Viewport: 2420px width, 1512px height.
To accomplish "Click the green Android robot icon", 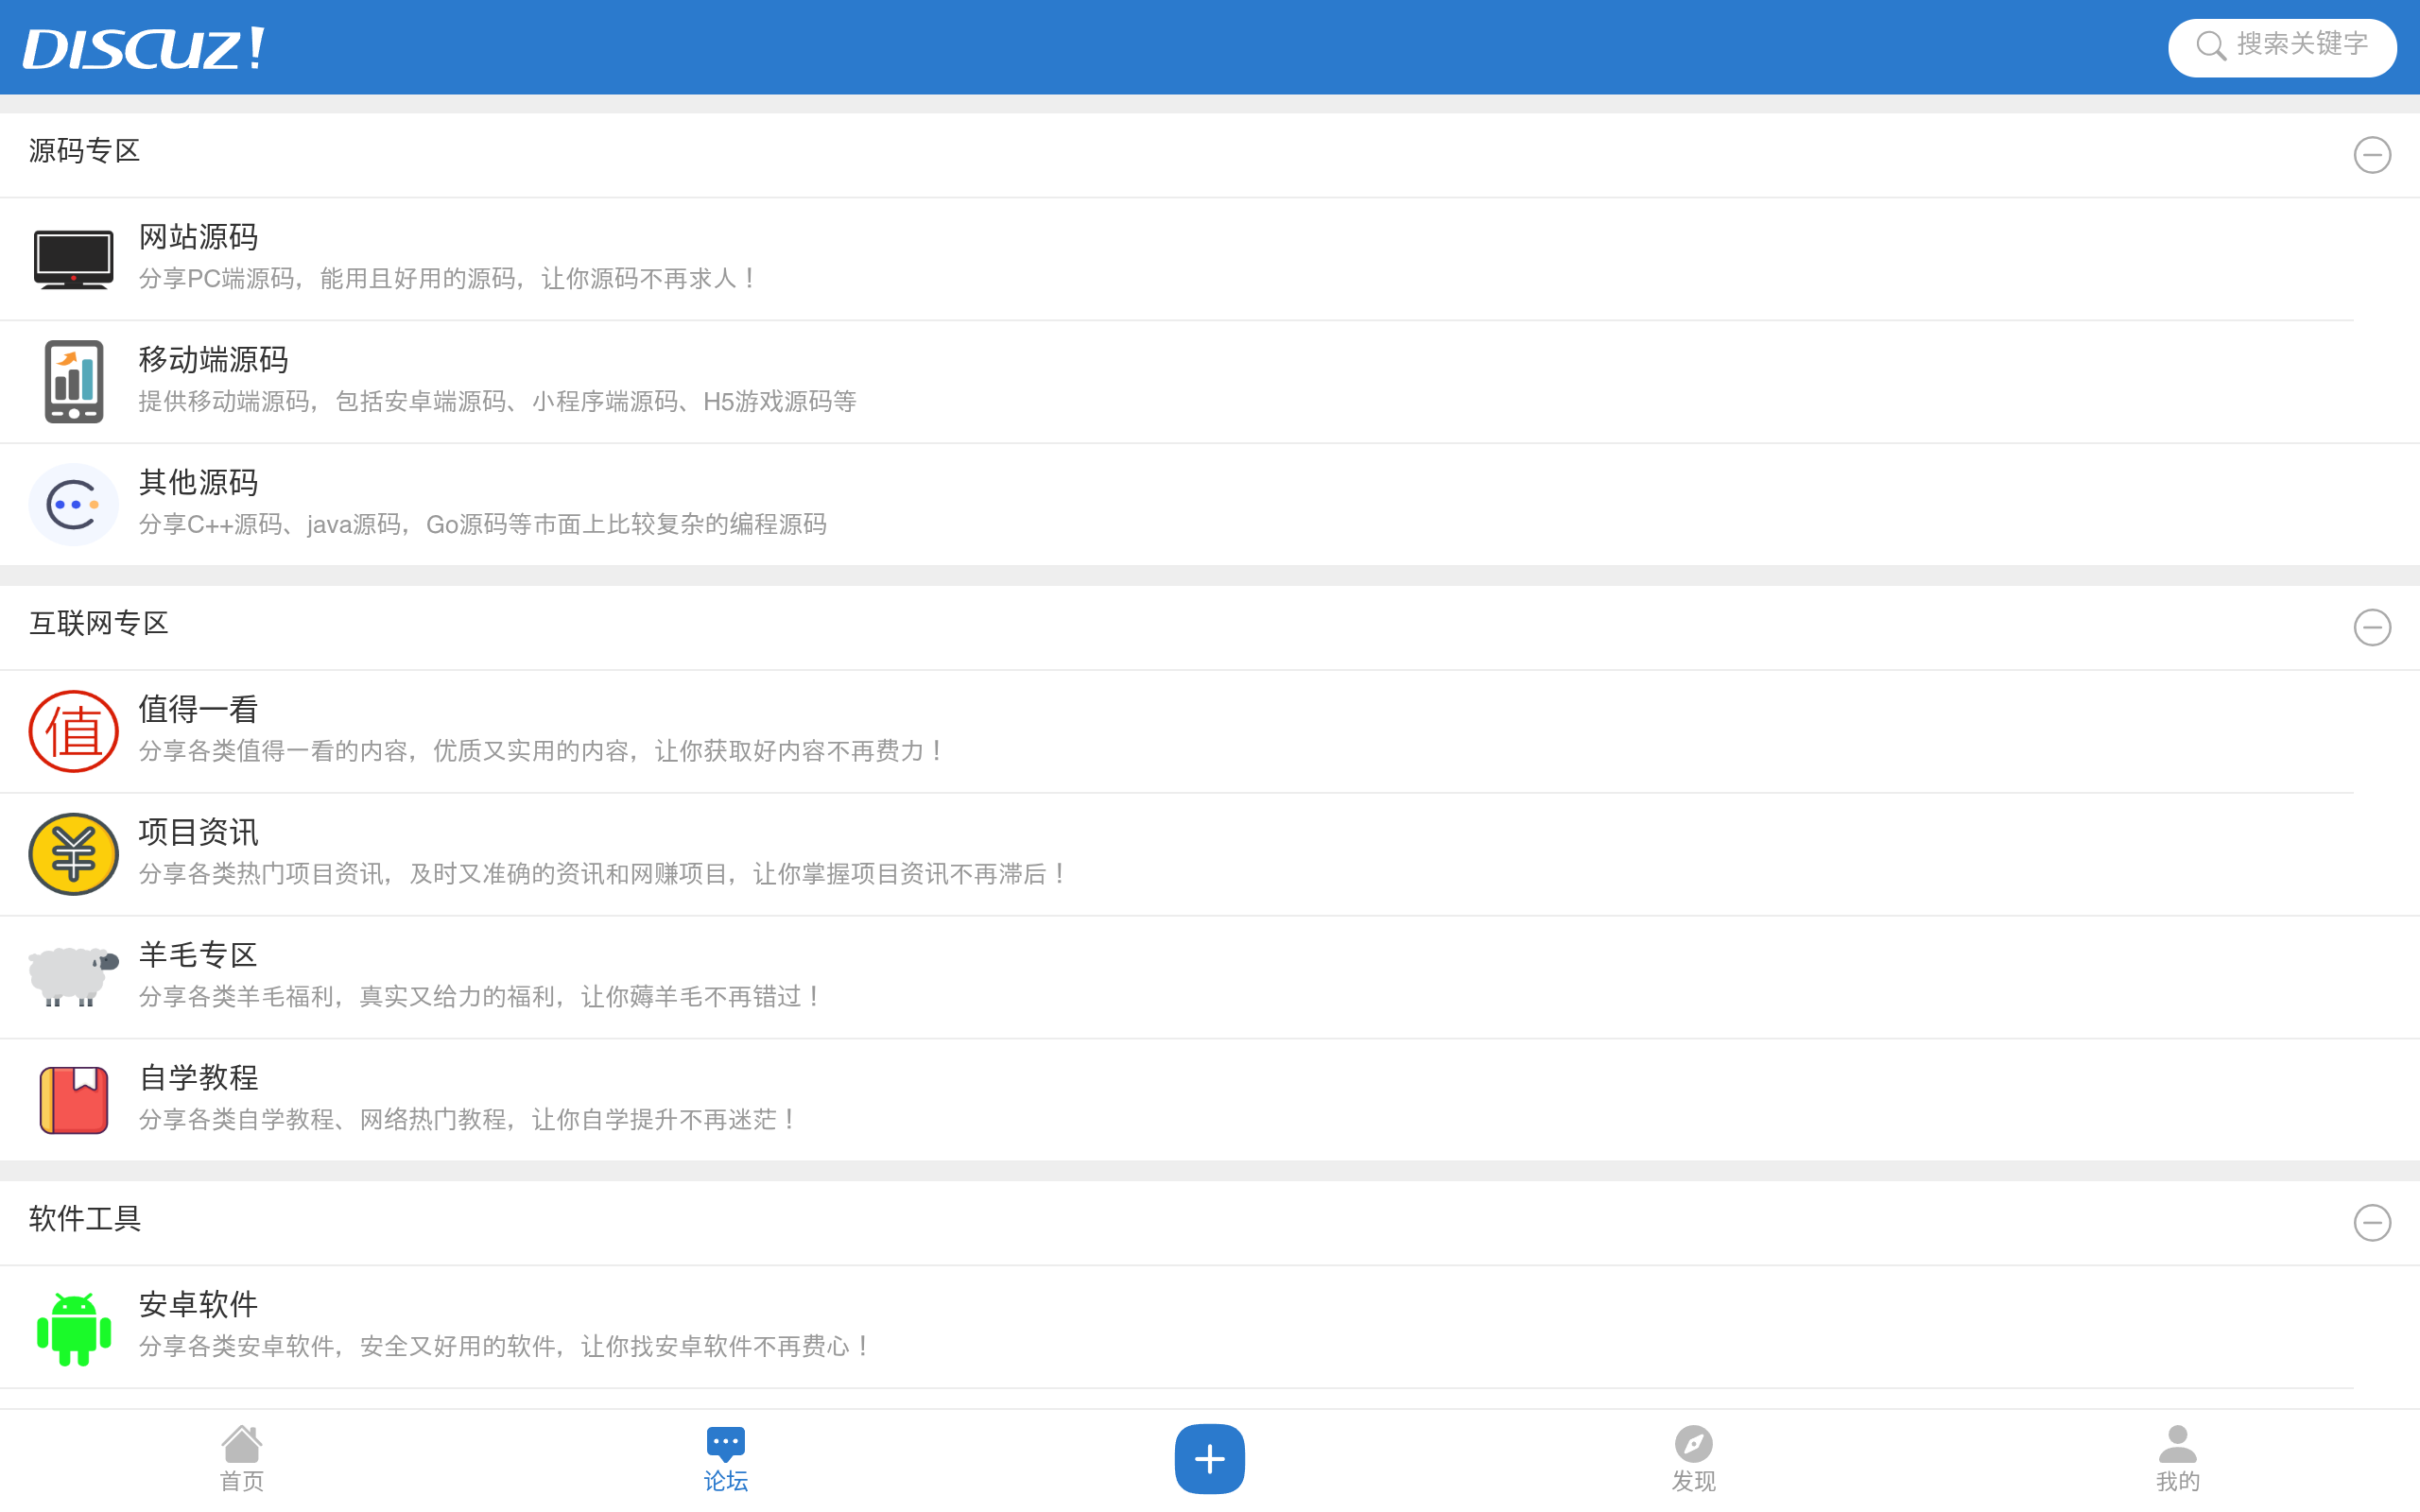I will coord(73,1328).
